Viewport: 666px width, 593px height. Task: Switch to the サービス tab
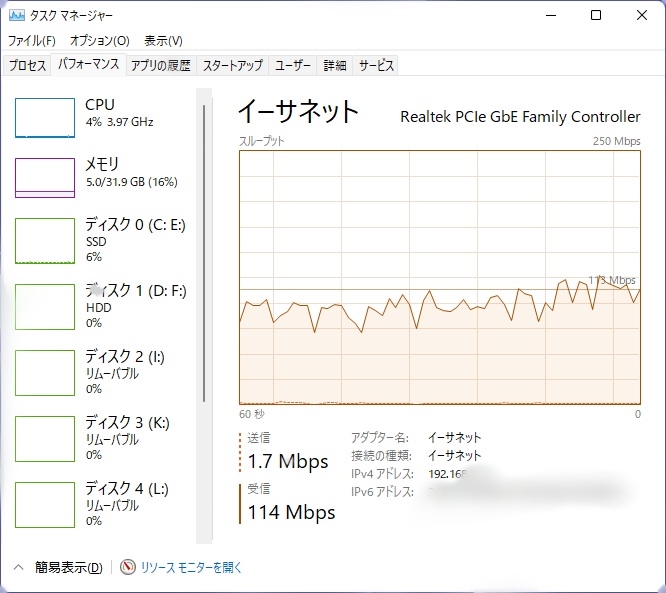[376, 66]
